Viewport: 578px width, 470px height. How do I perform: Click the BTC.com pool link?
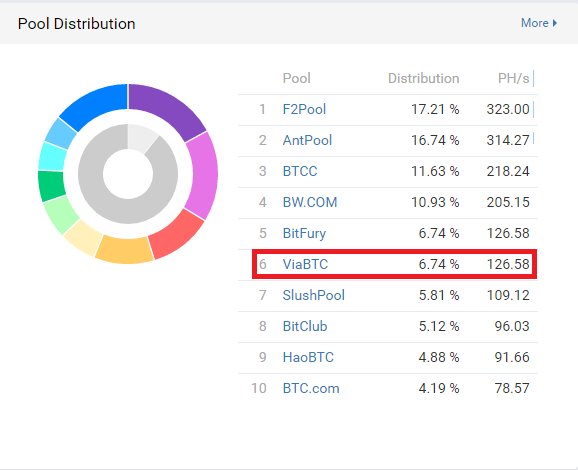click(x=311, y=388)
